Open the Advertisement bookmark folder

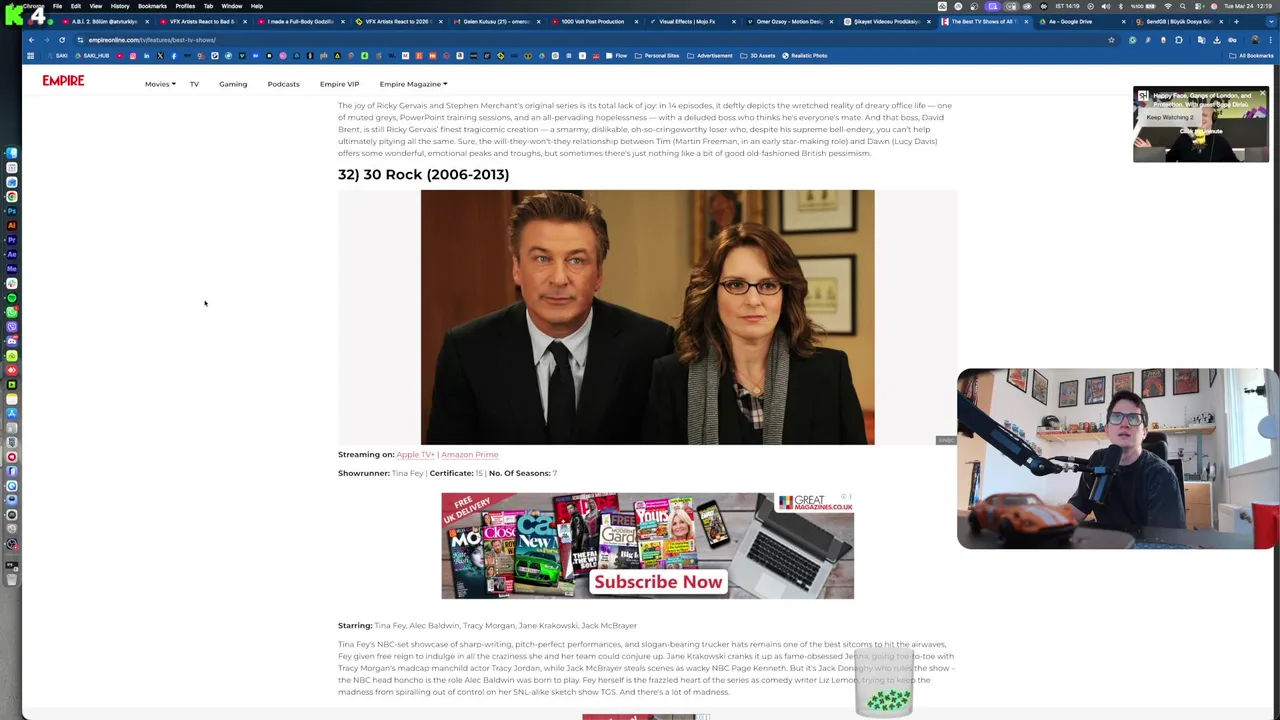coord(710,56)
